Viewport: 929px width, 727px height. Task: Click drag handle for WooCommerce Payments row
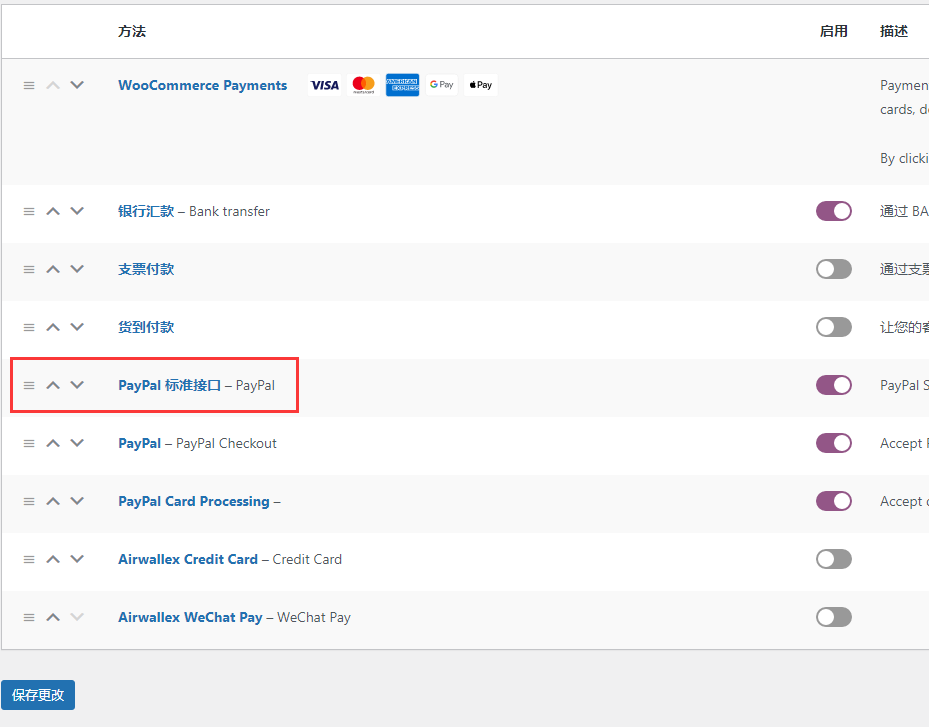pos(28,85)
